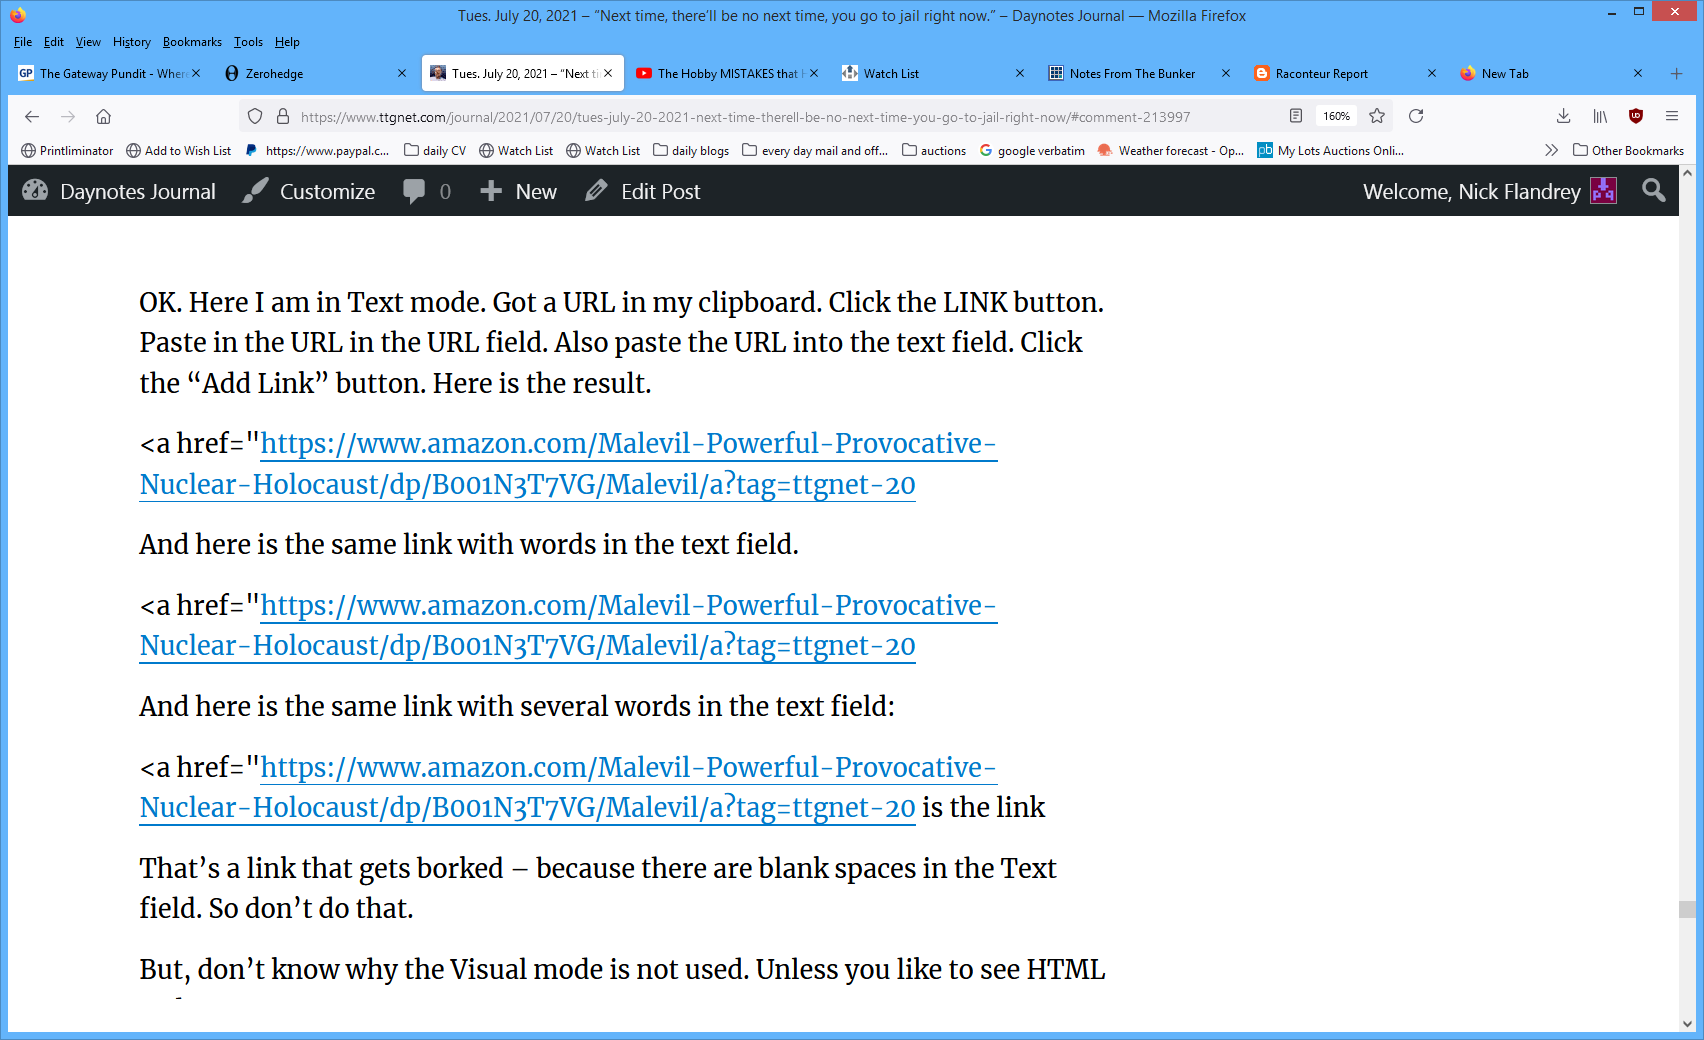Click the uBlock shield extension icon

coord(1636,116)
